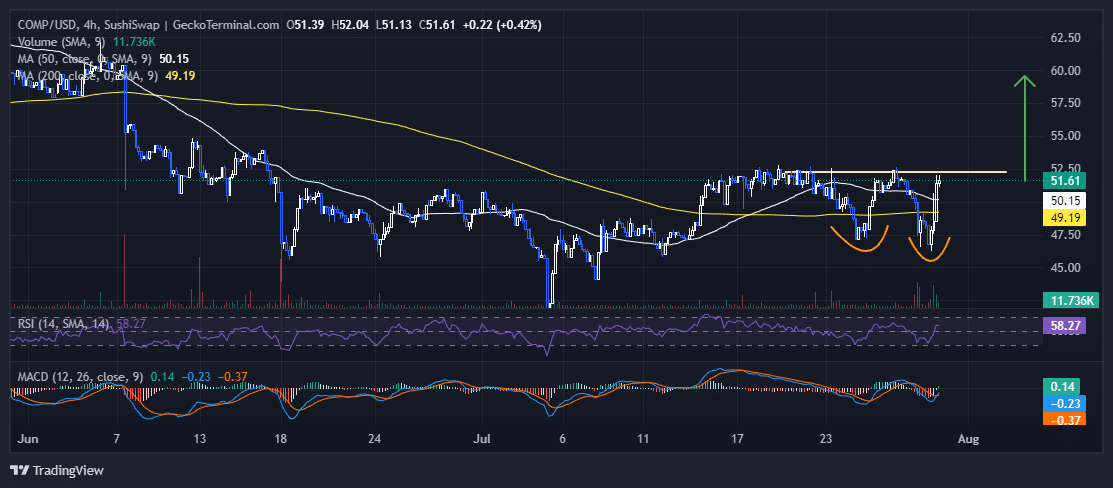Image resolution: width=1113 pixels, height=488 pixels.
Task: Select the right orange arc drawing
Action: pos(929,253)
